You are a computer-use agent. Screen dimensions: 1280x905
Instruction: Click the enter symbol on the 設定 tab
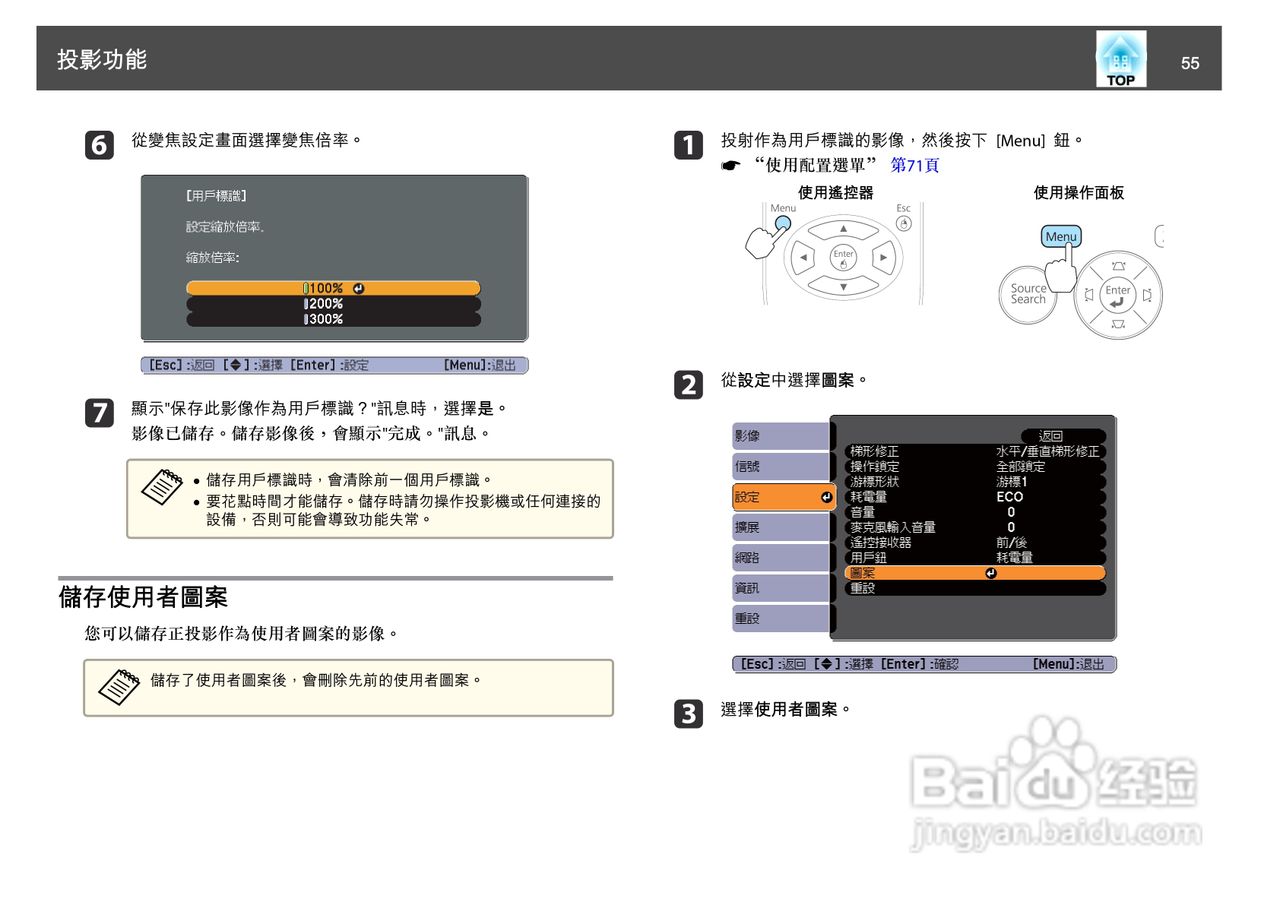click(x=826, y=497)
